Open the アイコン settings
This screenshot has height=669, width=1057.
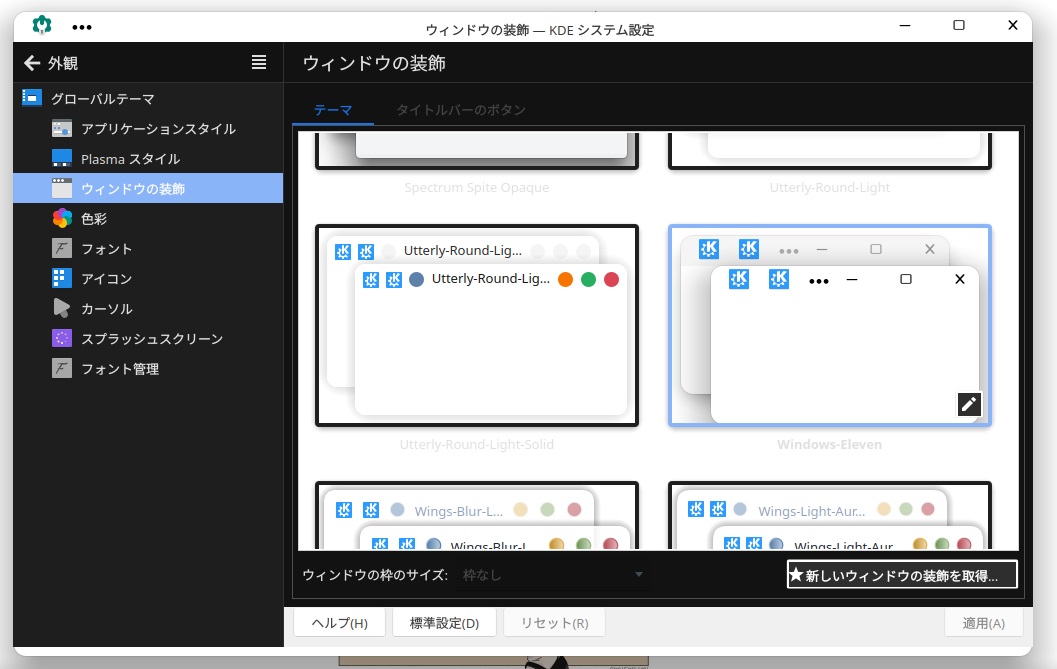tap(148, 279)
